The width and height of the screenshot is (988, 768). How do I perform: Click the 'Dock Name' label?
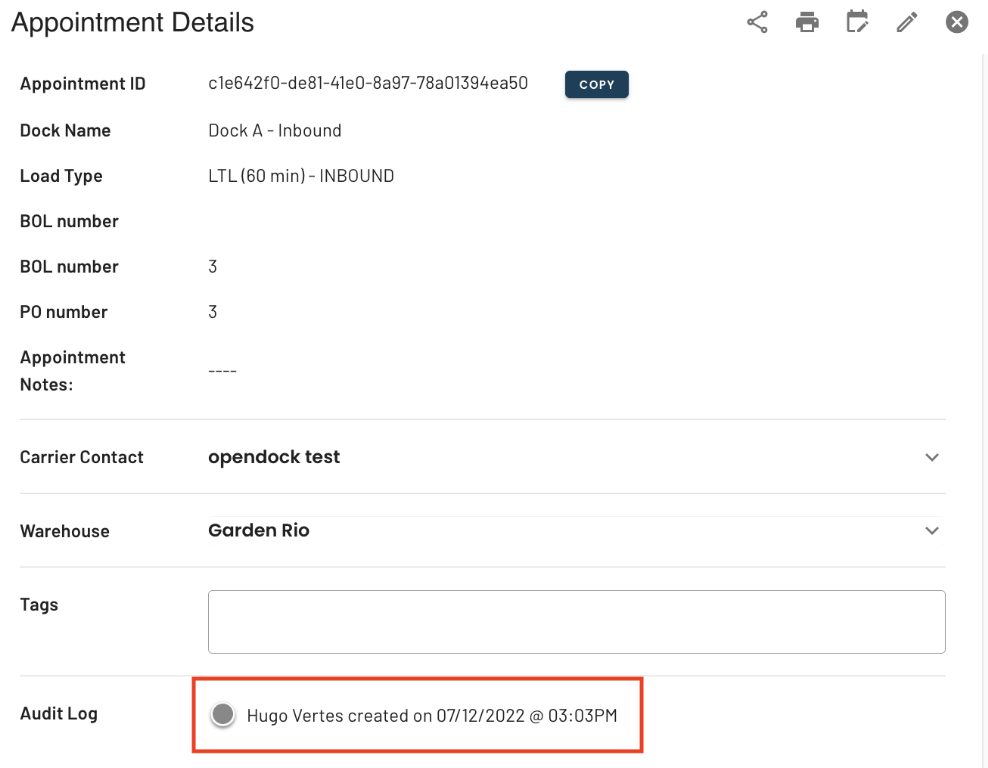coord(66,130)
